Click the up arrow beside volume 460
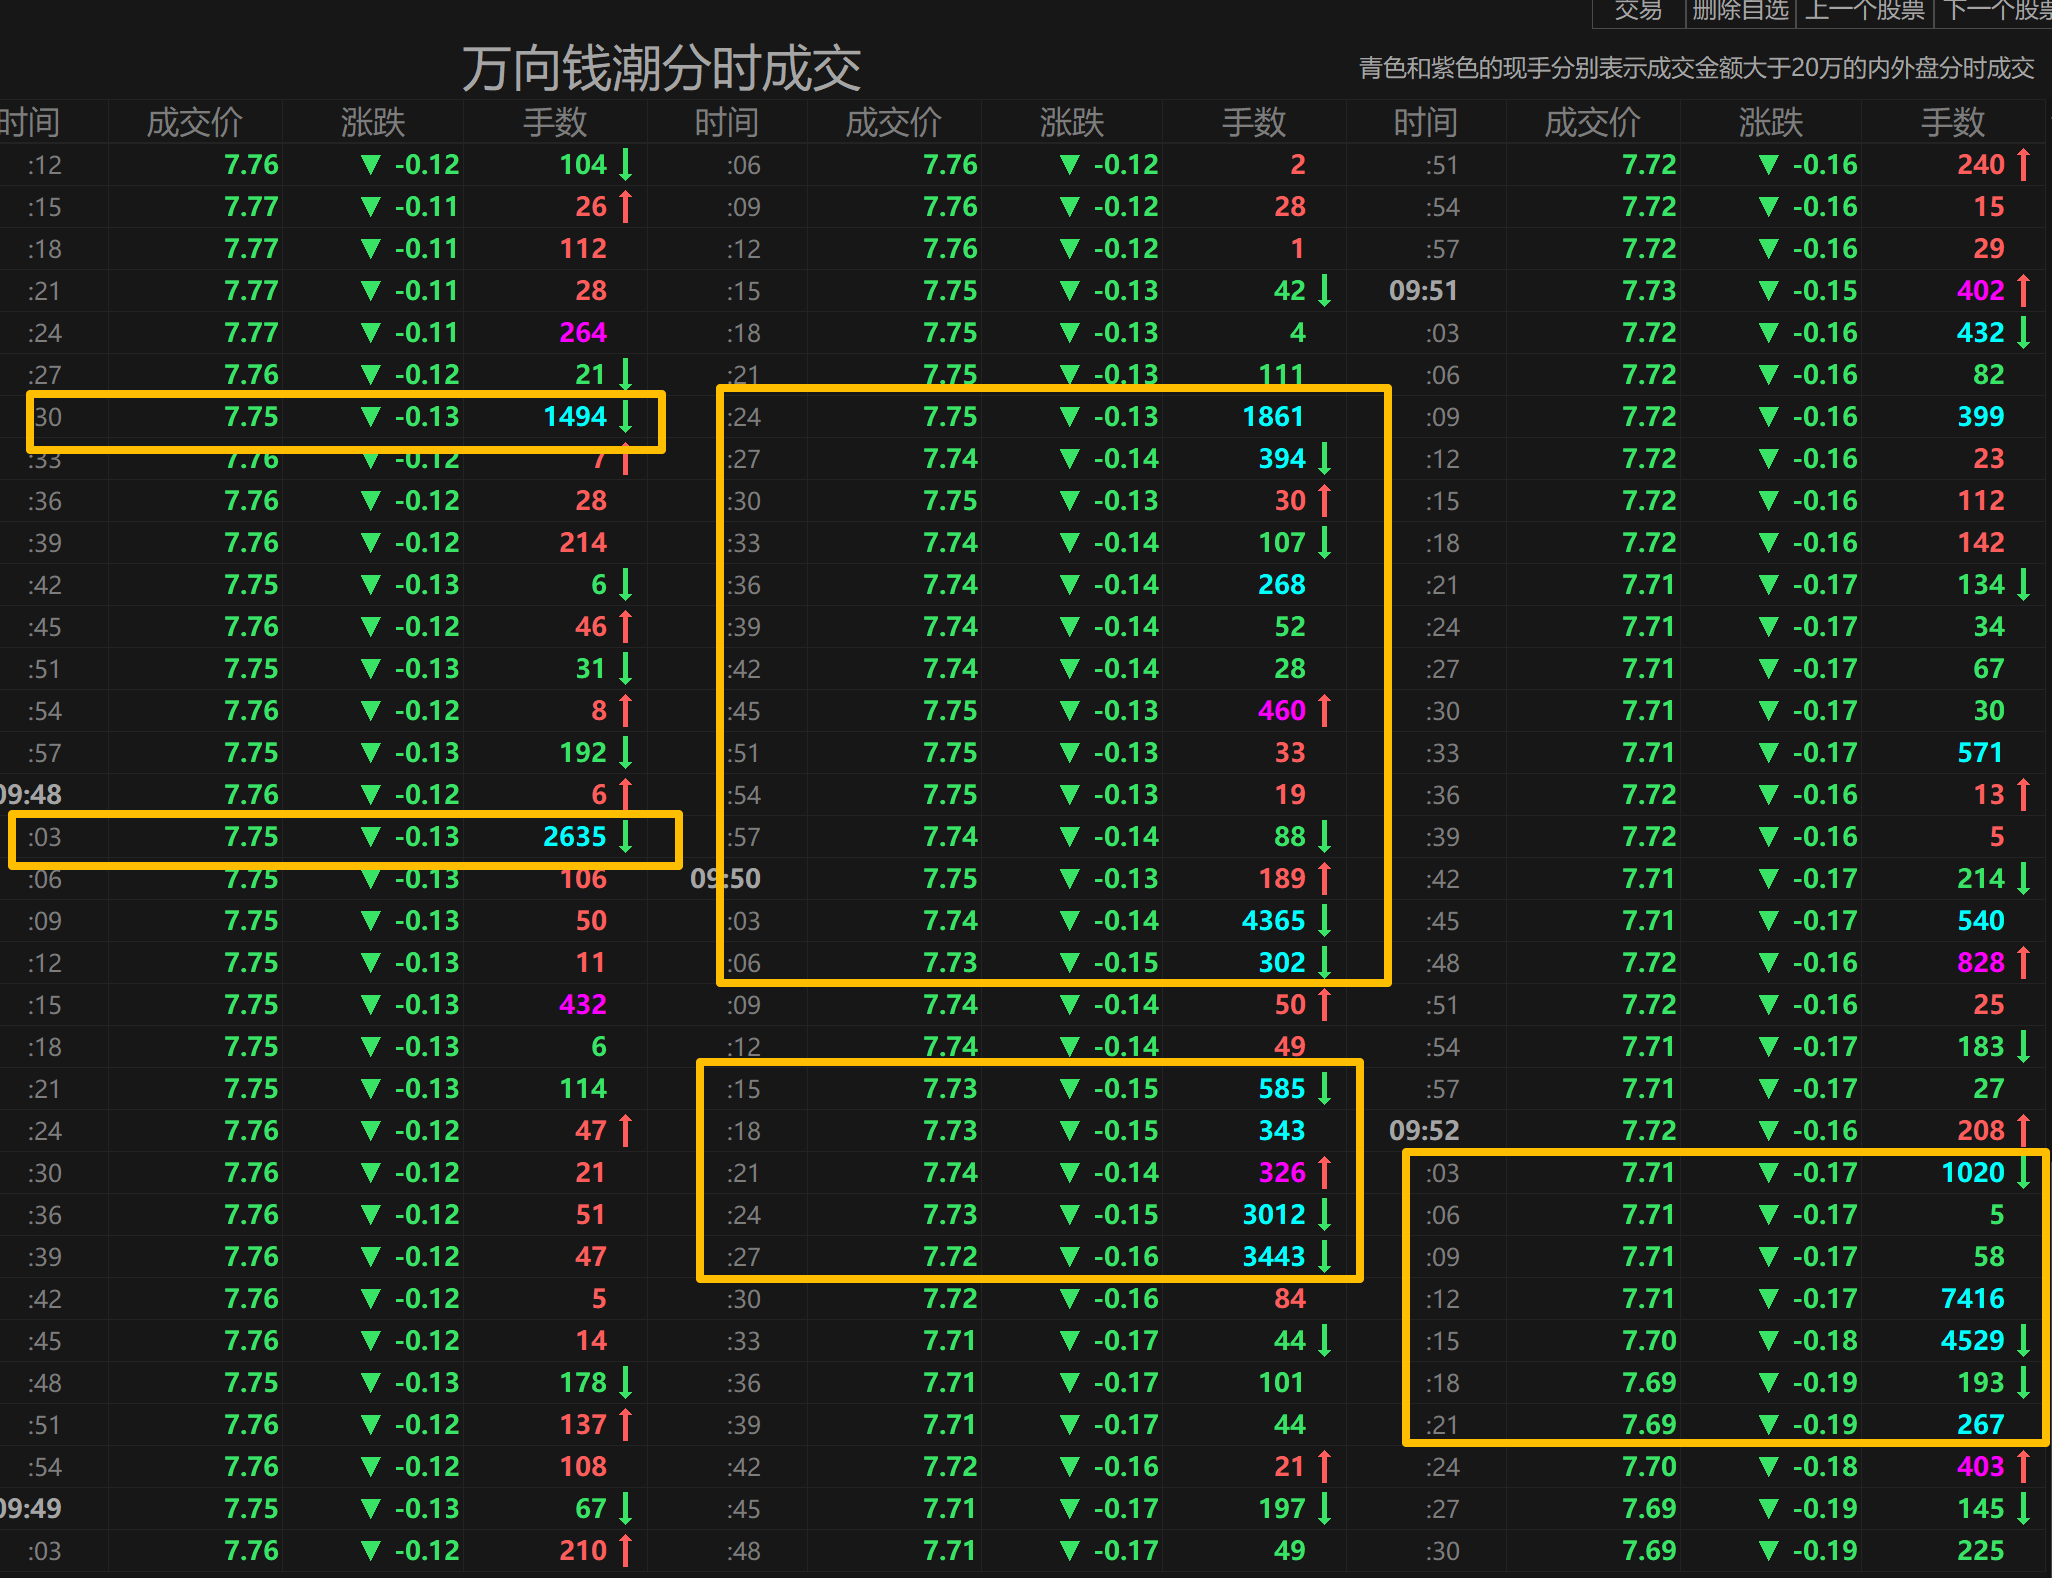The width and height of the screenshot is (2052, 1578). click(1324, 710)
